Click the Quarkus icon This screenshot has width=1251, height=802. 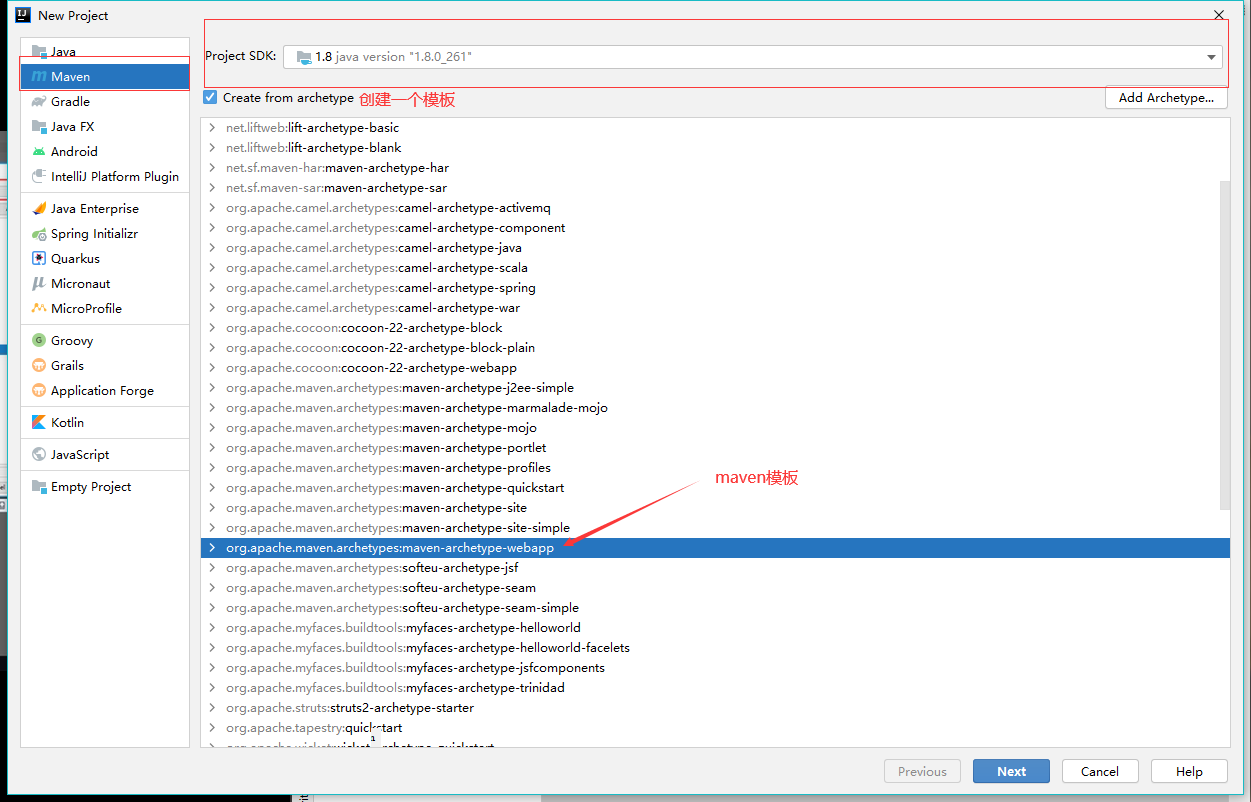click(39, 259)
